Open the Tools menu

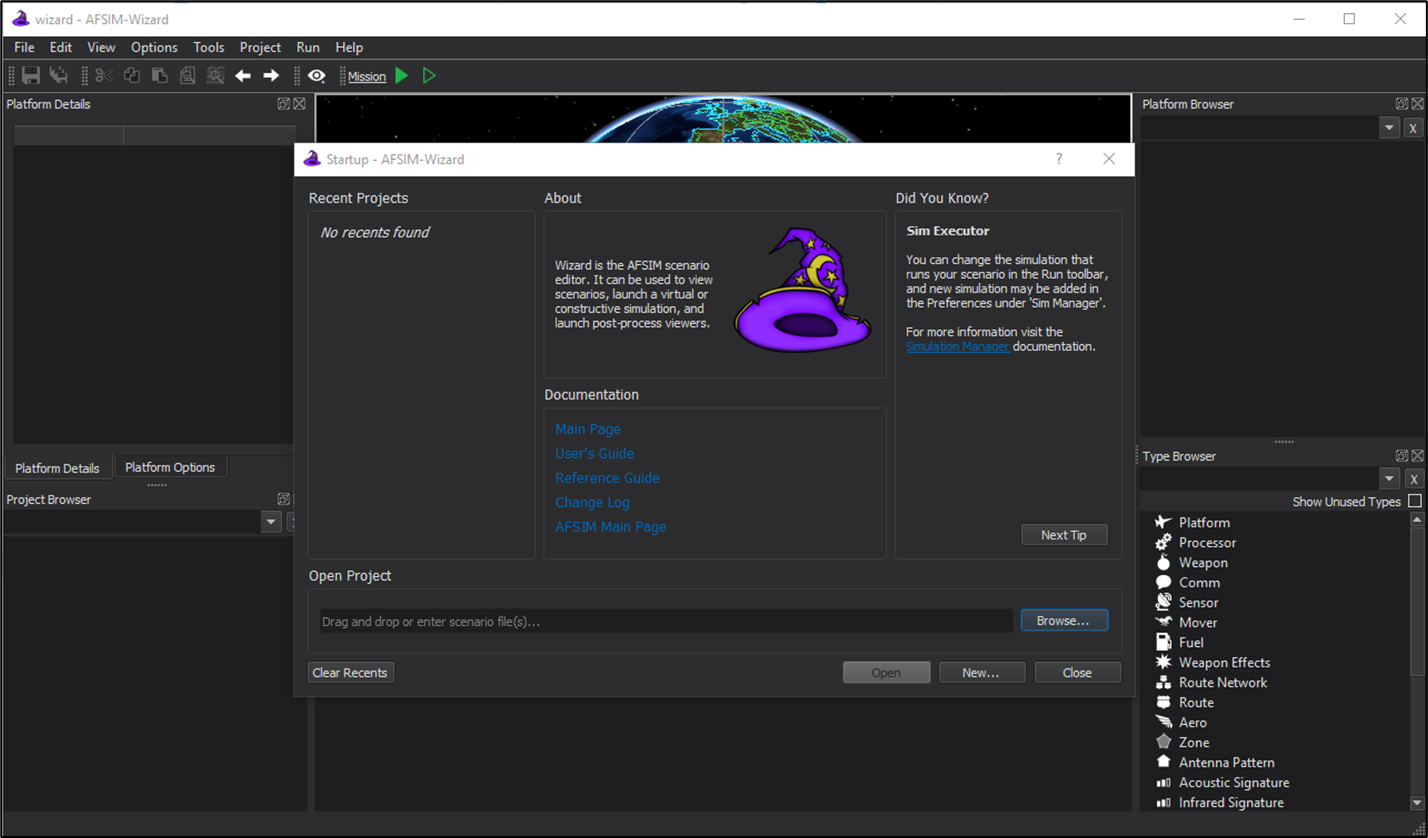point(209,47)
